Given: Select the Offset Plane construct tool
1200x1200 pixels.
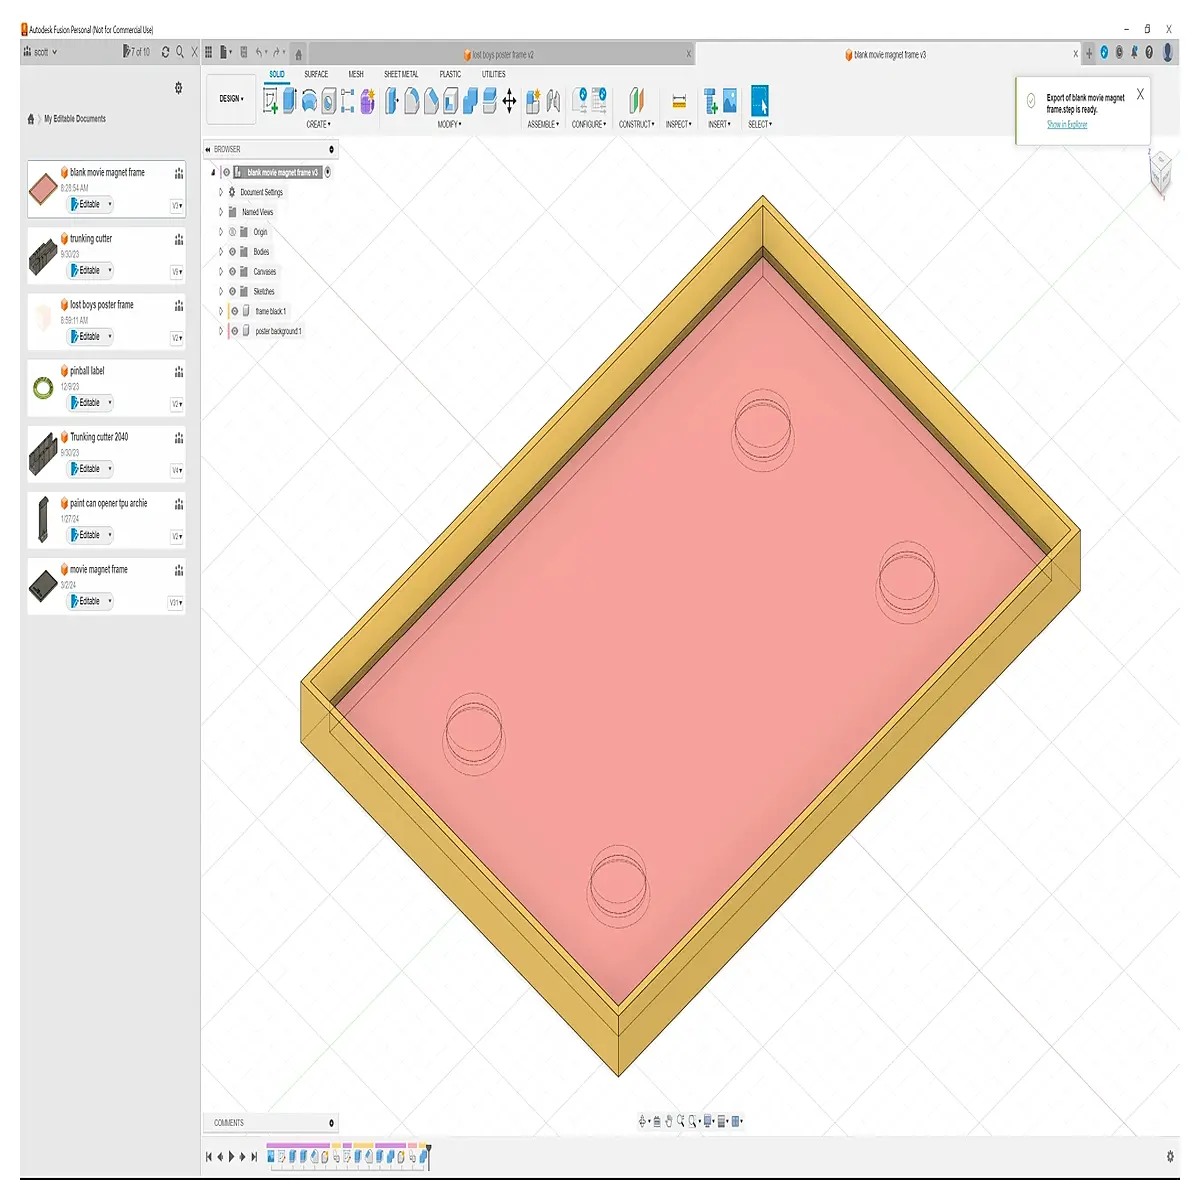Looking at the screenshot, I should pyautogui.click(x=636, y=100).
